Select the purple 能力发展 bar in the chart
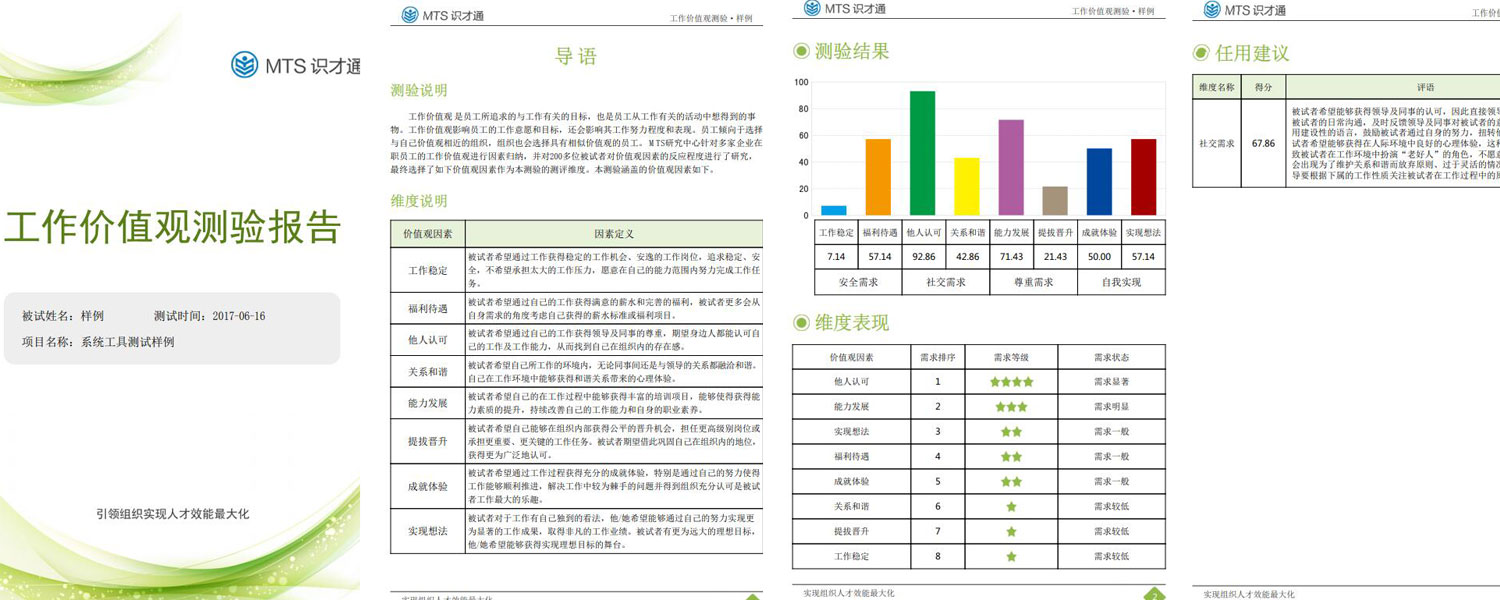 click(1011, 168)
